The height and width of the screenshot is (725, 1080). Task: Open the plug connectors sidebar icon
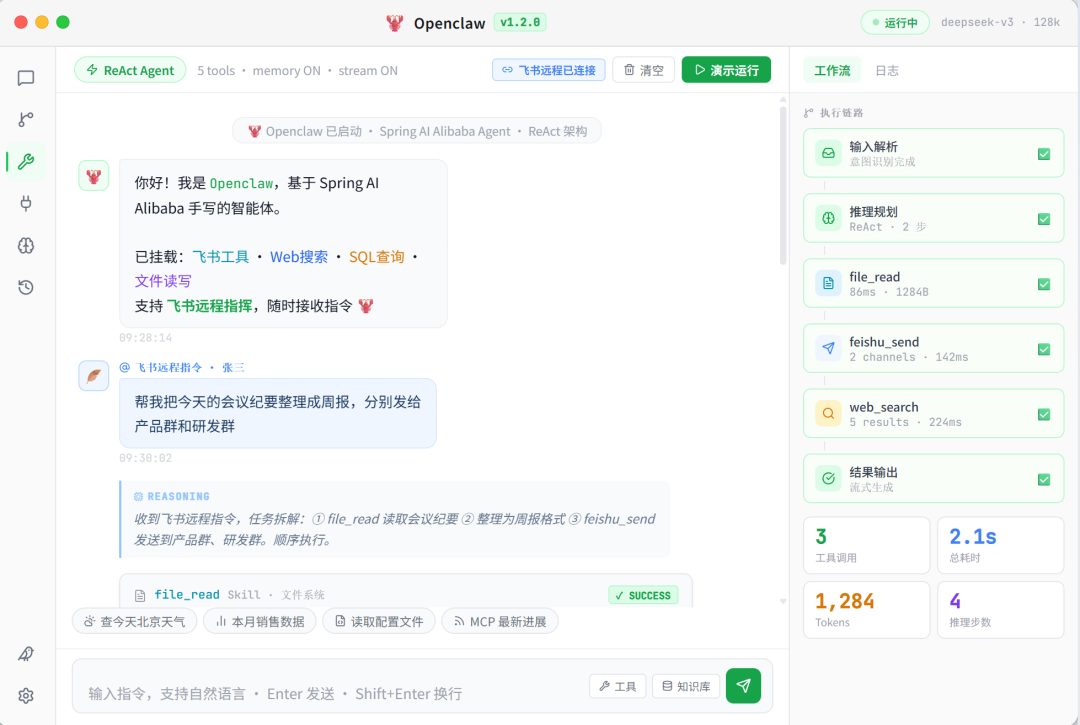(x=26, y=204)
